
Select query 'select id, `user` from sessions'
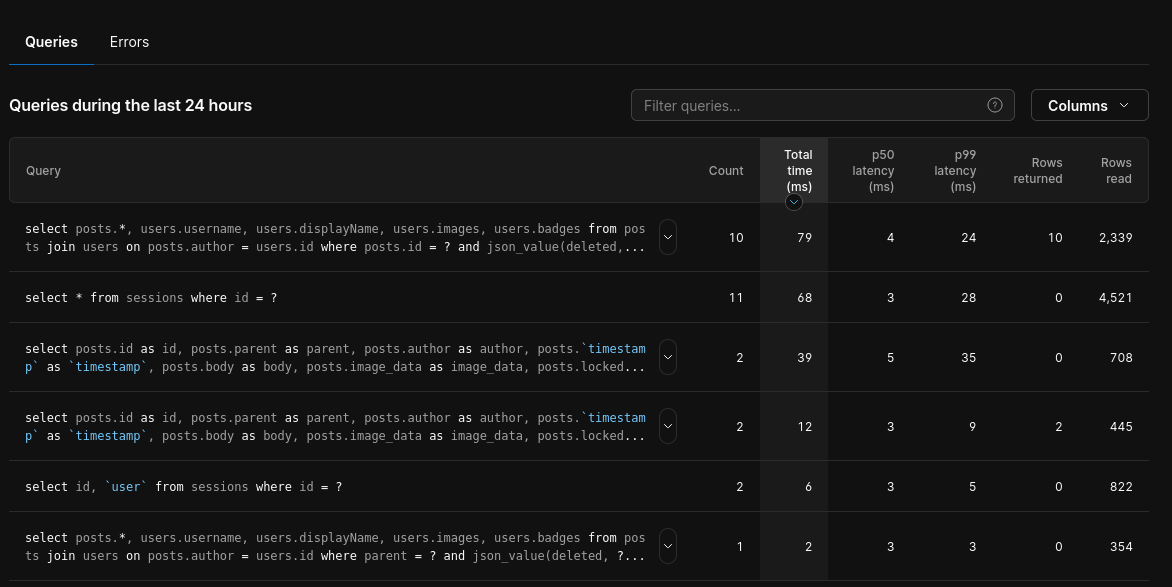click(x=183, y=487)
